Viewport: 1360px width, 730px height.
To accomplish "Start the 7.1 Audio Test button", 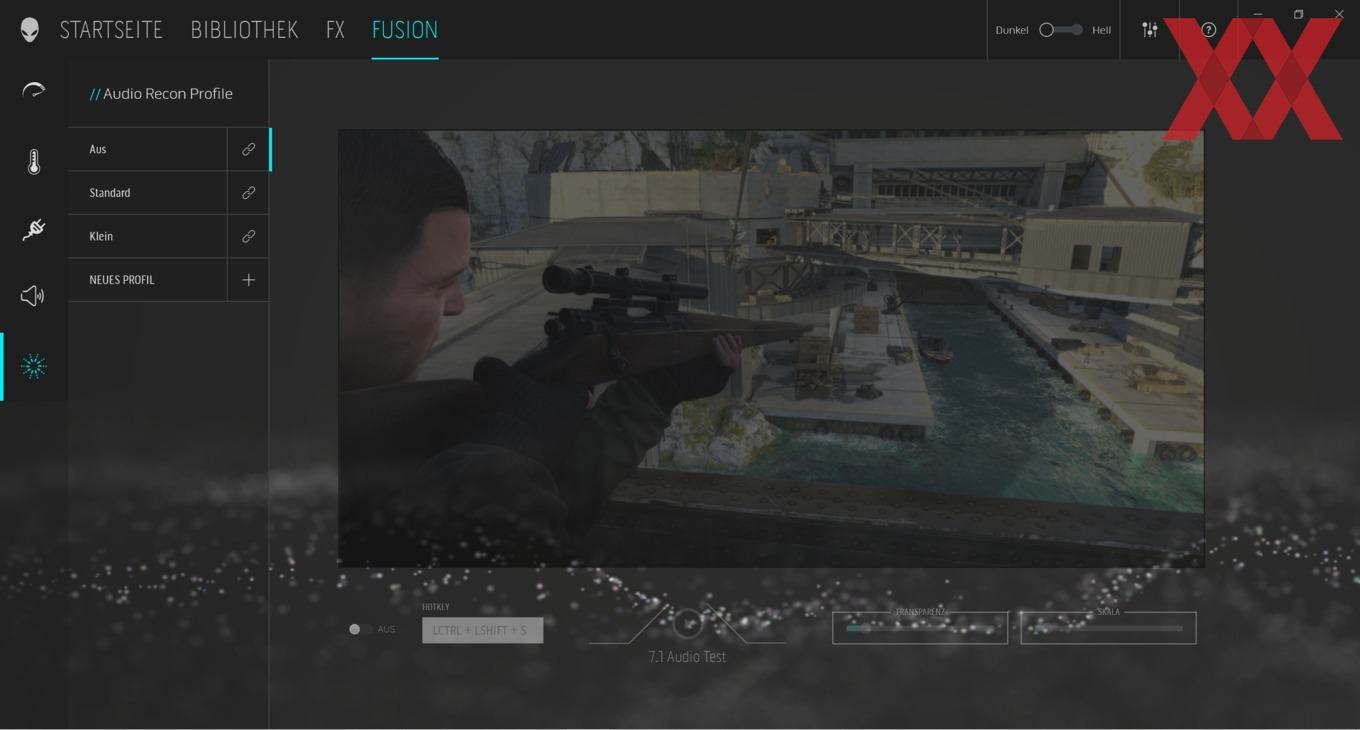I will [x=687, y=624].
